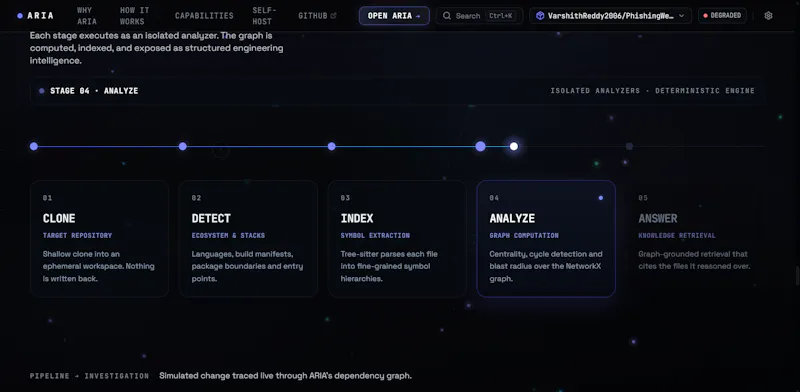
Task: Click the Isolated Analyzers · Deterministic Engine text
Action: (653, 91)
